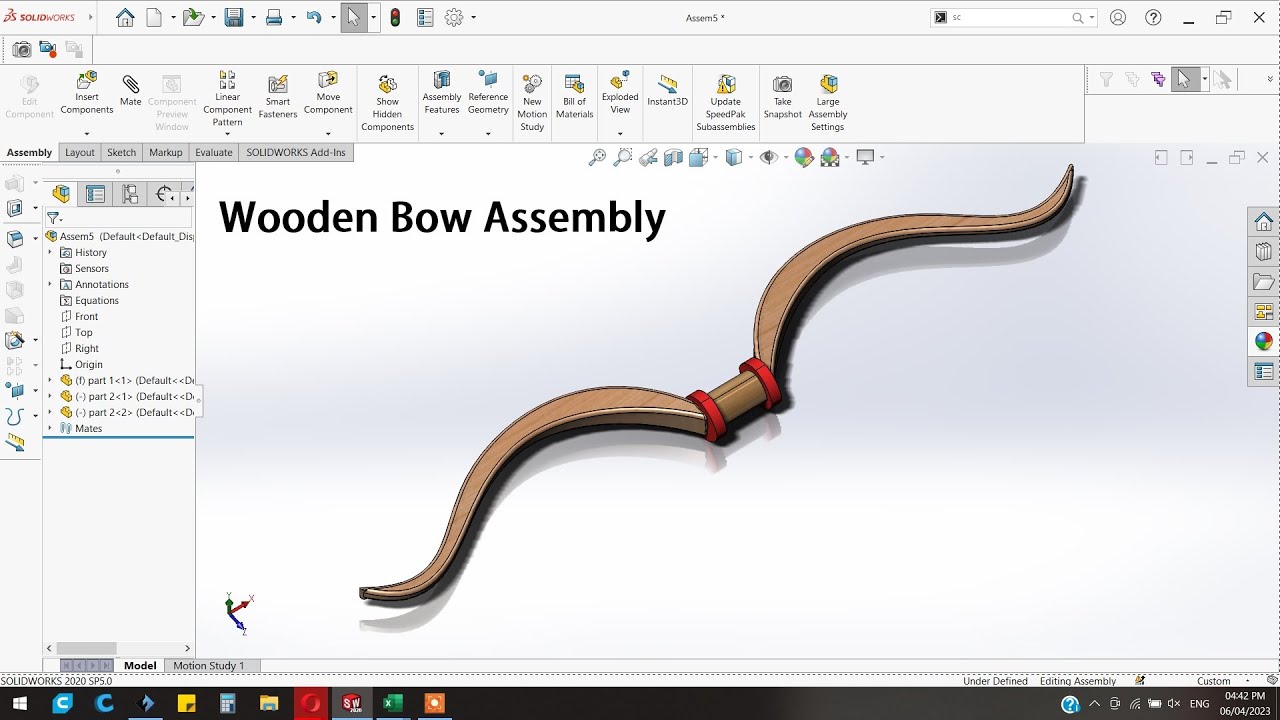
Task: Open the Assembly Features dropdown arrow
Action: 442,133
